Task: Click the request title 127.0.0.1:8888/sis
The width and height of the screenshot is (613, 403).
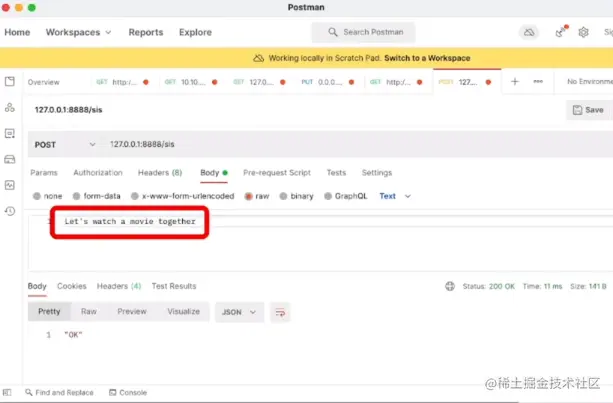Action: pyautogui.click(x=68, y=110)
